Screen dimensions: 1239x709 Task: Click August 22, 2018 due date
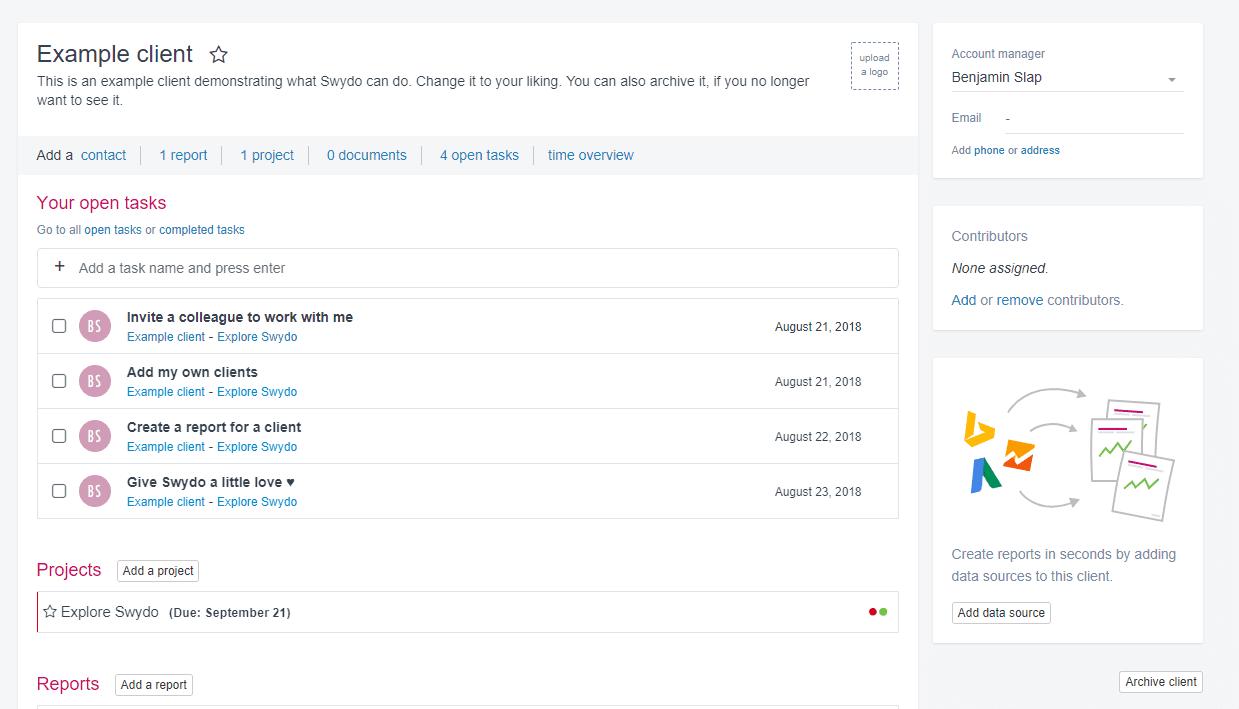818,437
